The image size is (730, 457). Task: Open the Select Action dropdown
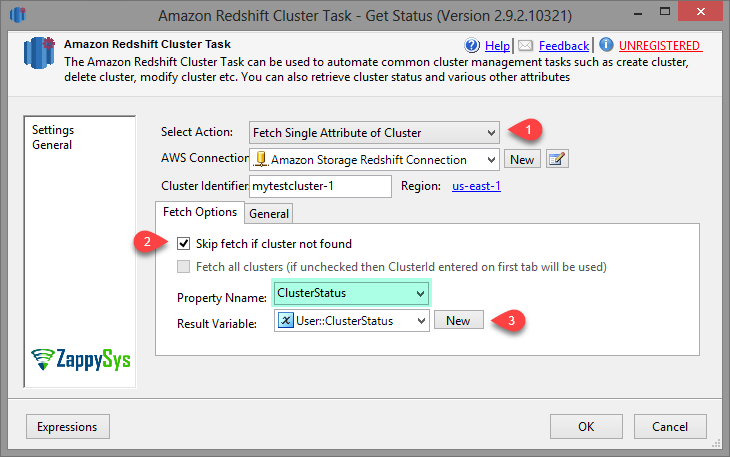pos(374,133)
